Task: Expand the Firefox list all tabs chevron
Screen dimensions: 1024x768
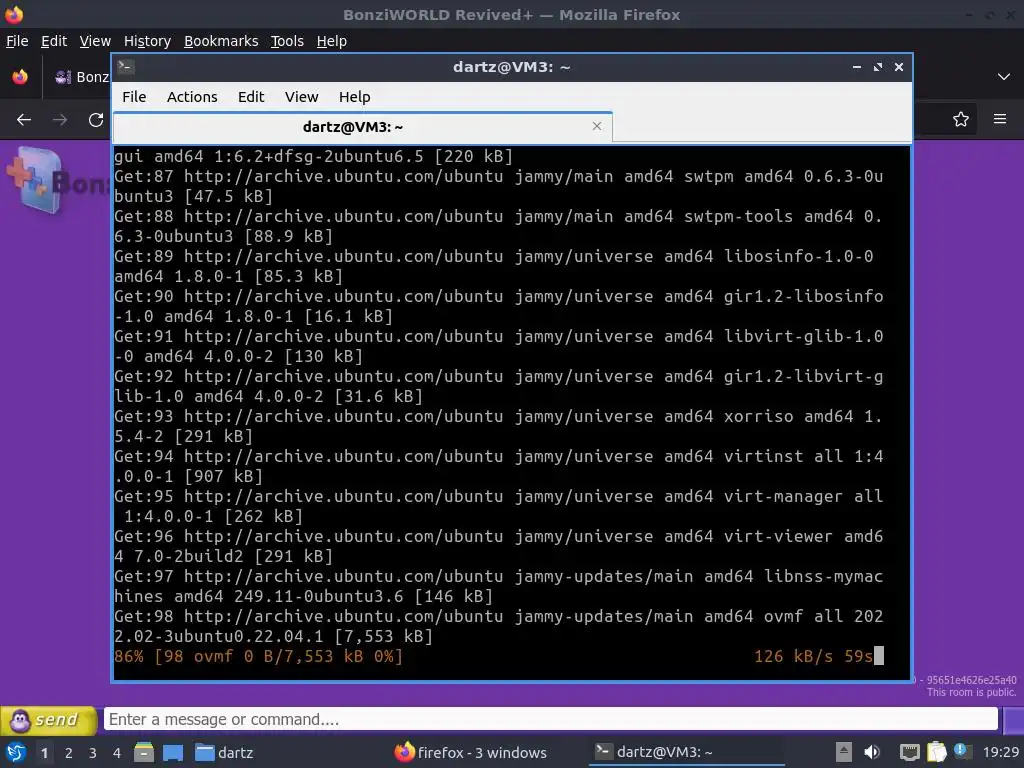Action: pos(1004,77)
